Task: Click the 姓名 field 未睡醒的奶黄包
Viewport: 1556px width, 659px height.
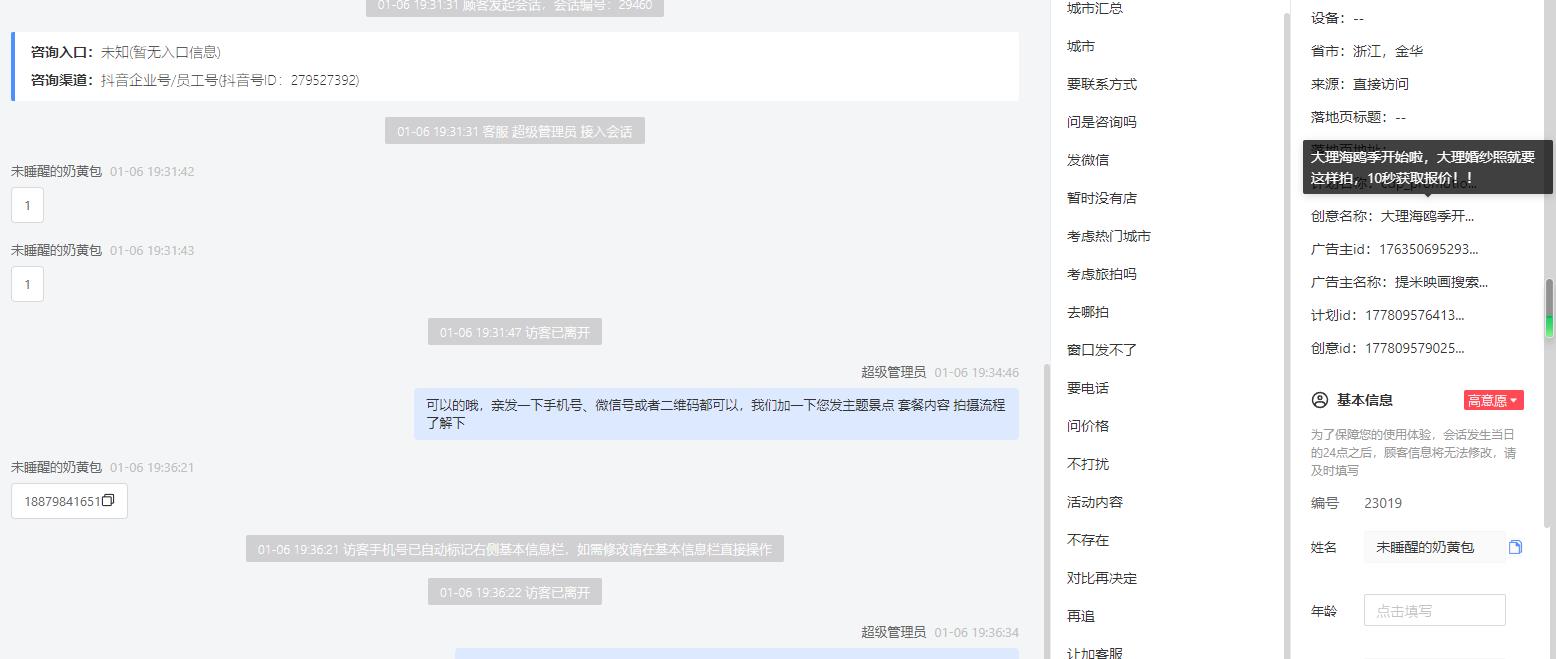Action: click(1433, 547)
